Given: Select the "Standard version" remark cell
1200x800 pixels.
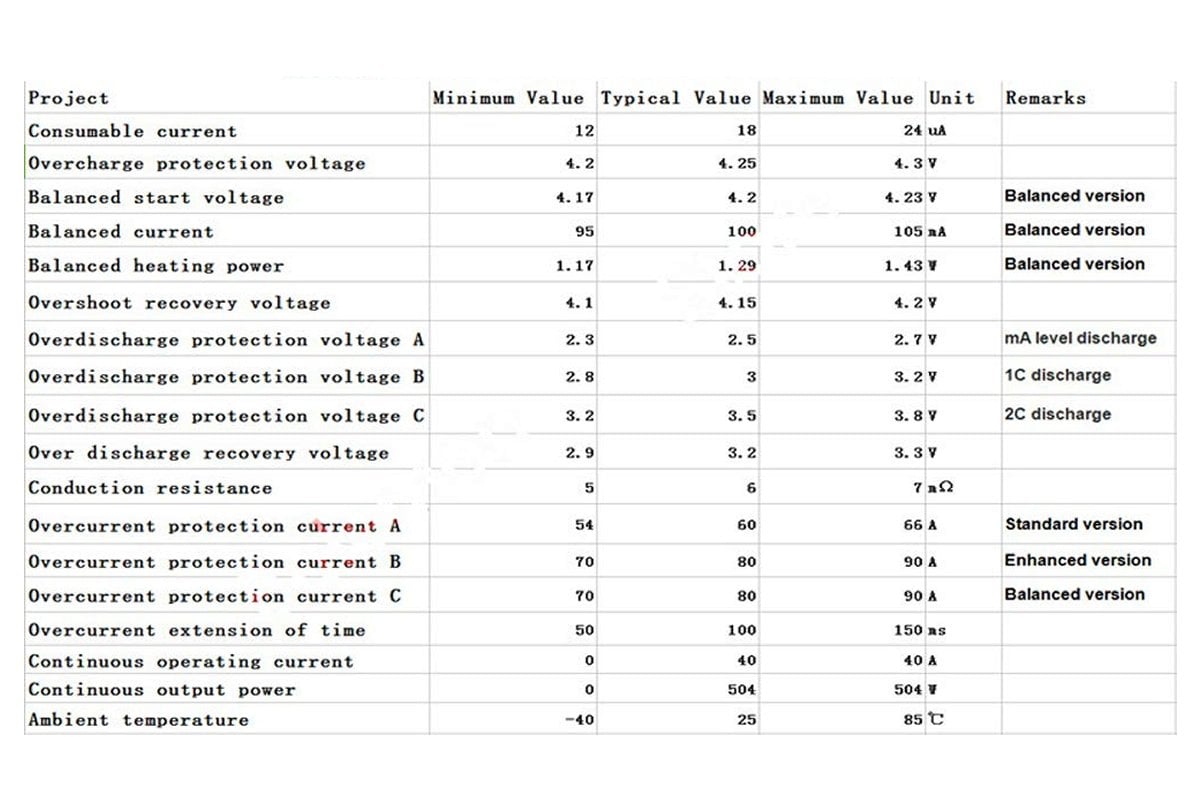Looking at the screenshot, I should [1073, 524].
